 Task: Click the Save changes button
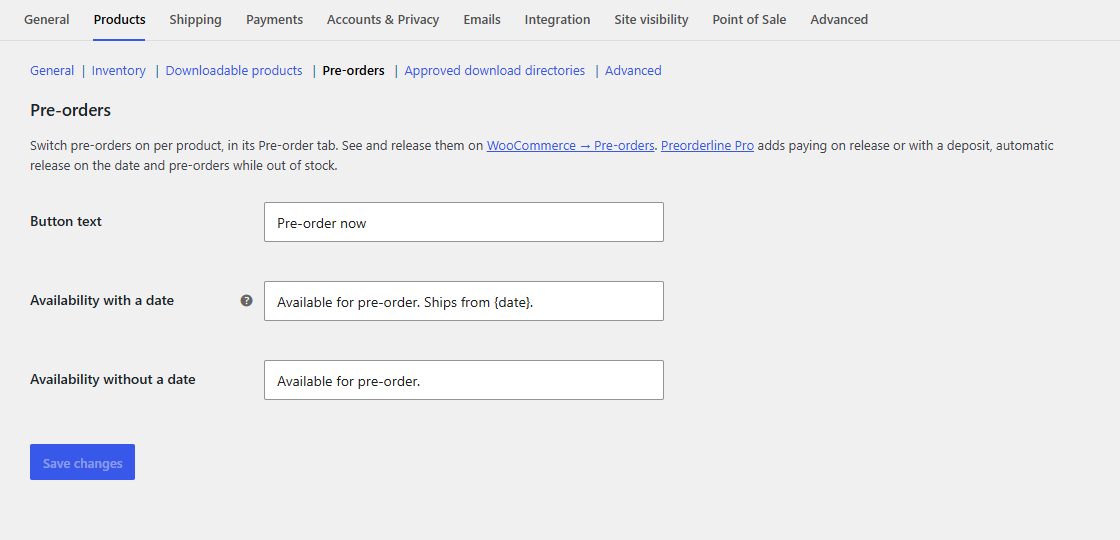(x=82, y=462)
